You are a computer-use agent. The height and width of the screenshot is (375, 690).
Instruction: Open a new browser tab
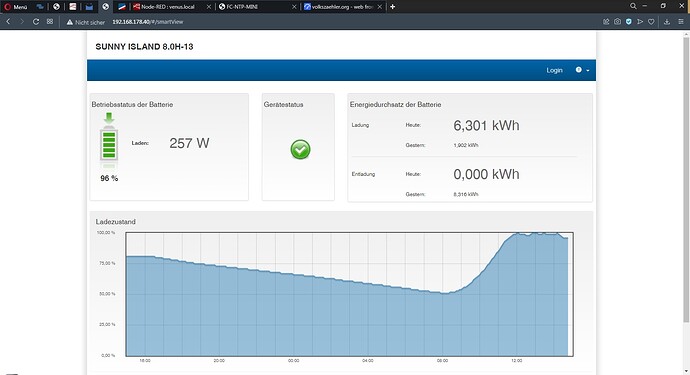point(393,7)
